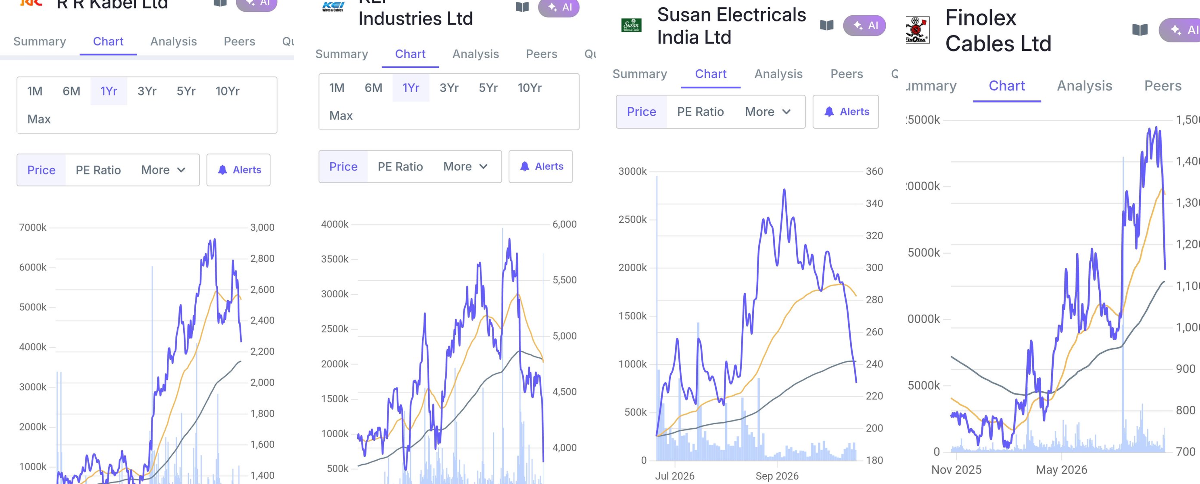Select 5Yr range in the KEI Industries panel
The height and width of the screenshot is (484, 1200).
[488, 88]
